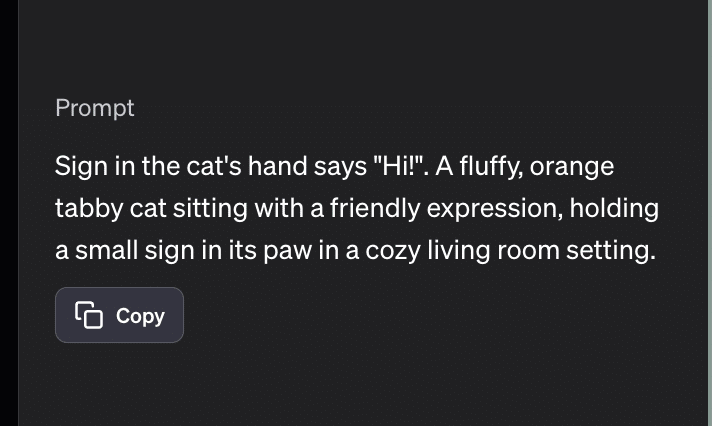Click the word "fluffy" in the prompt
This screenshot has width=712, height=426.
point(486,165)
